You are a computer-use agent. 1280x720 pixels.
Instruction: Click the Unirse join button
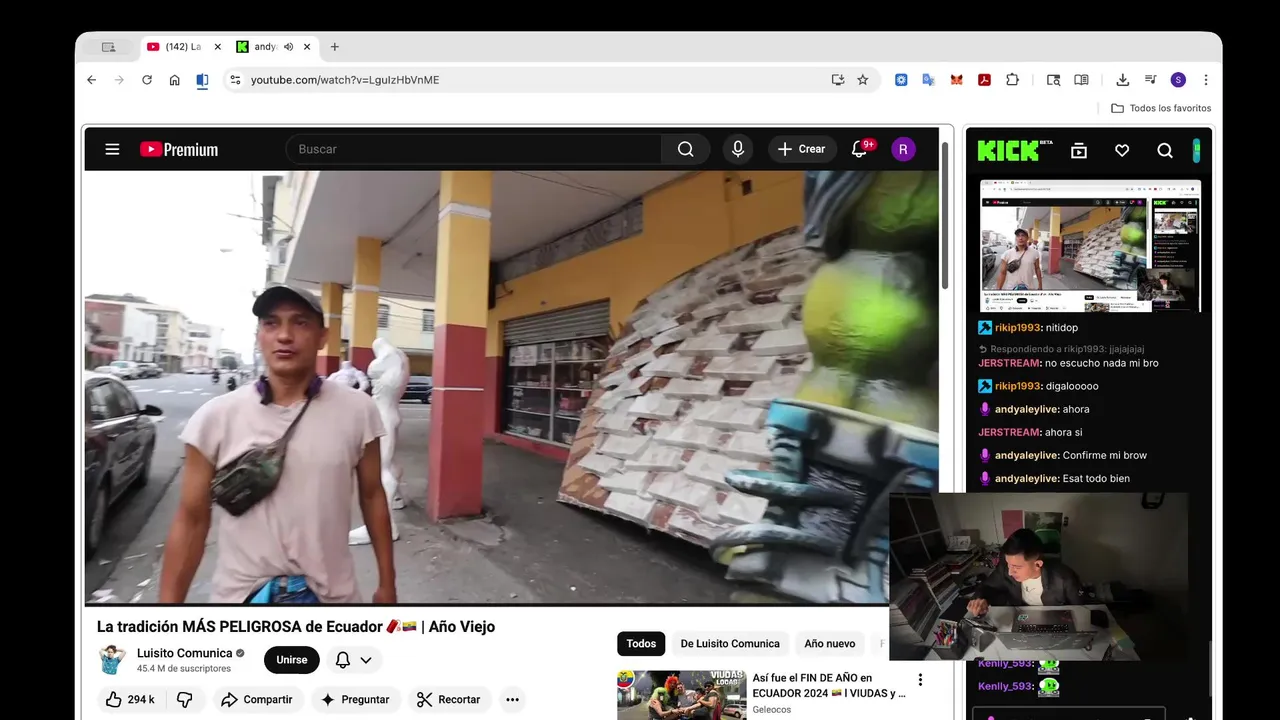point(292,660)
